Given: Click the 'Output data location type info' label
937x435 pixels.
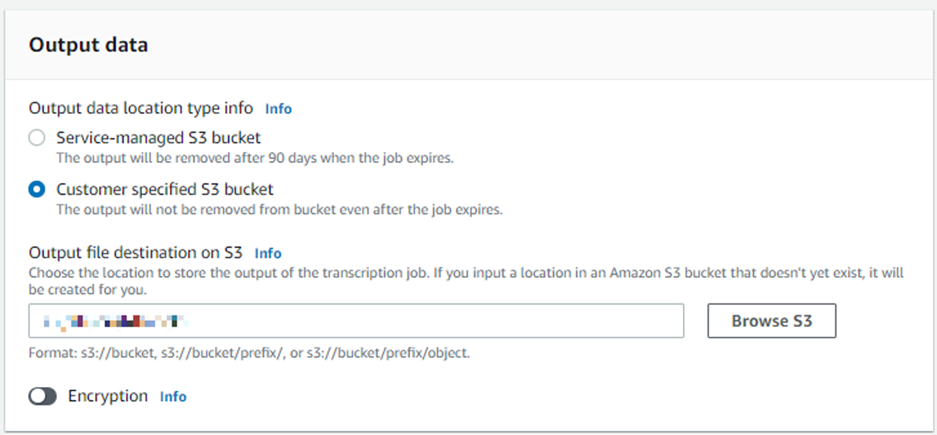Looking at the screenshot, I should [x=141, y=108].
